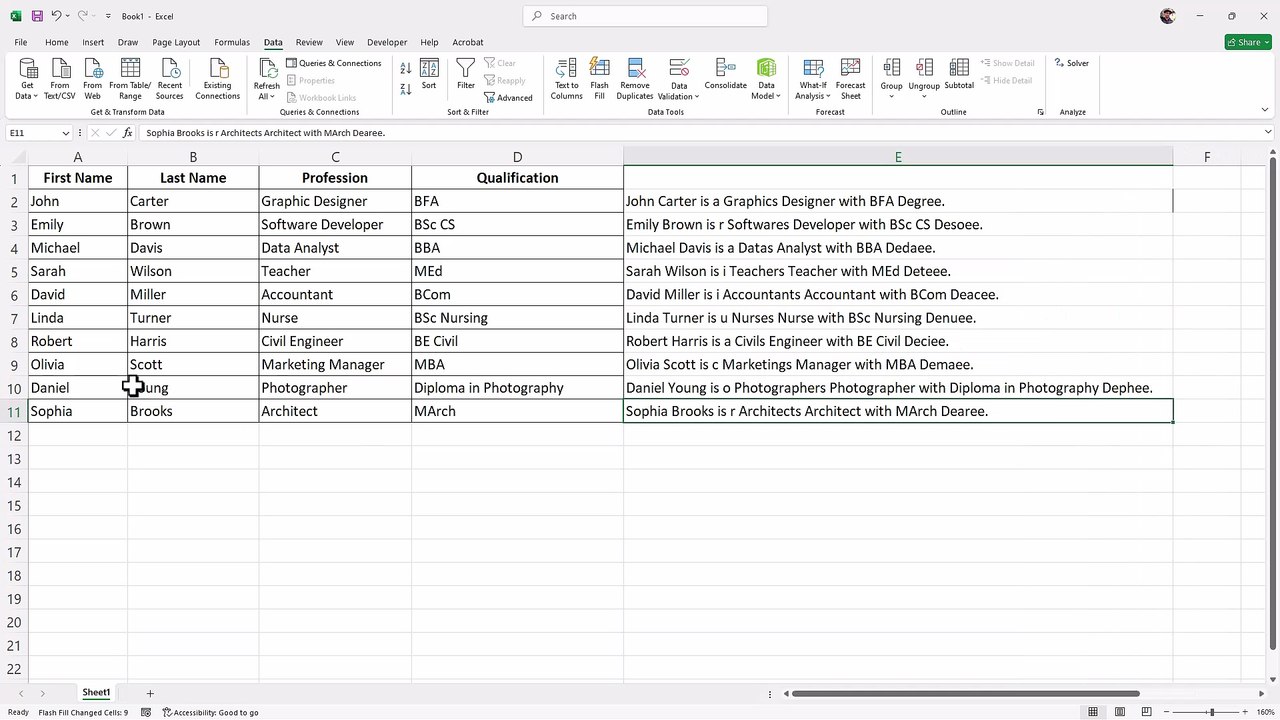Click Group rows icon
This screenshot has width=1280, height=720.
[x=891, y=68]
